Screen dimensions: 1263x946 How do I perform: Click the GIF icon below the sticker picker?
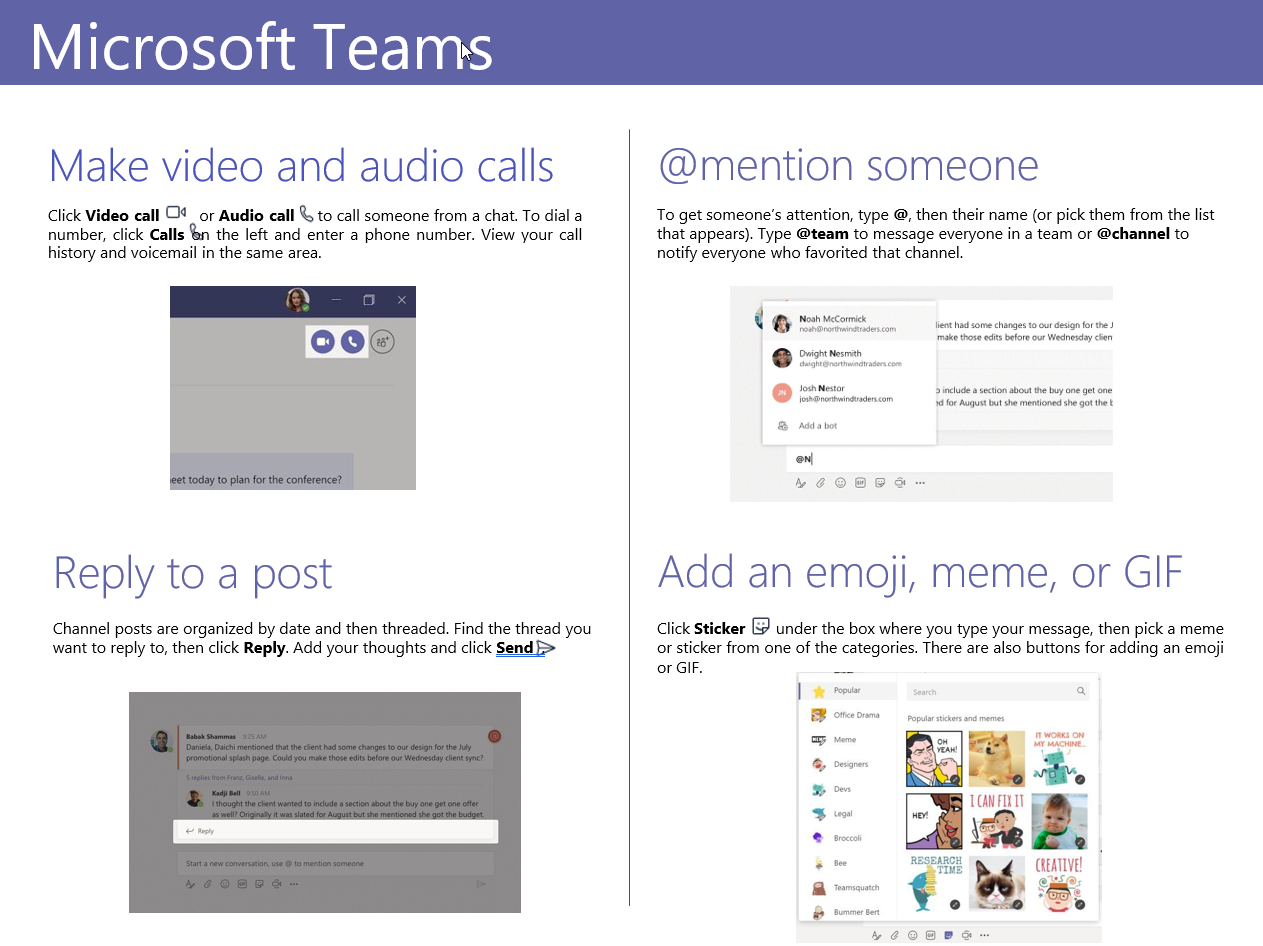[x=930, y=936]
